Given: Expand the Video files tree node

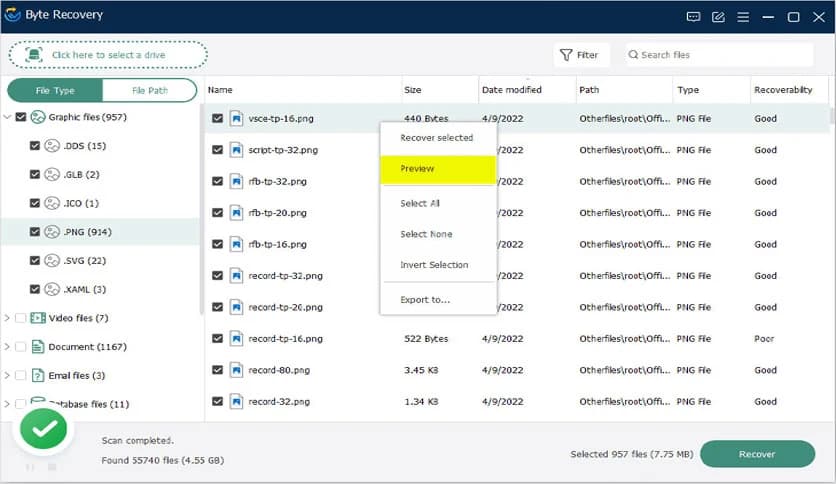Looking at the screenshot, I should 7,318.
